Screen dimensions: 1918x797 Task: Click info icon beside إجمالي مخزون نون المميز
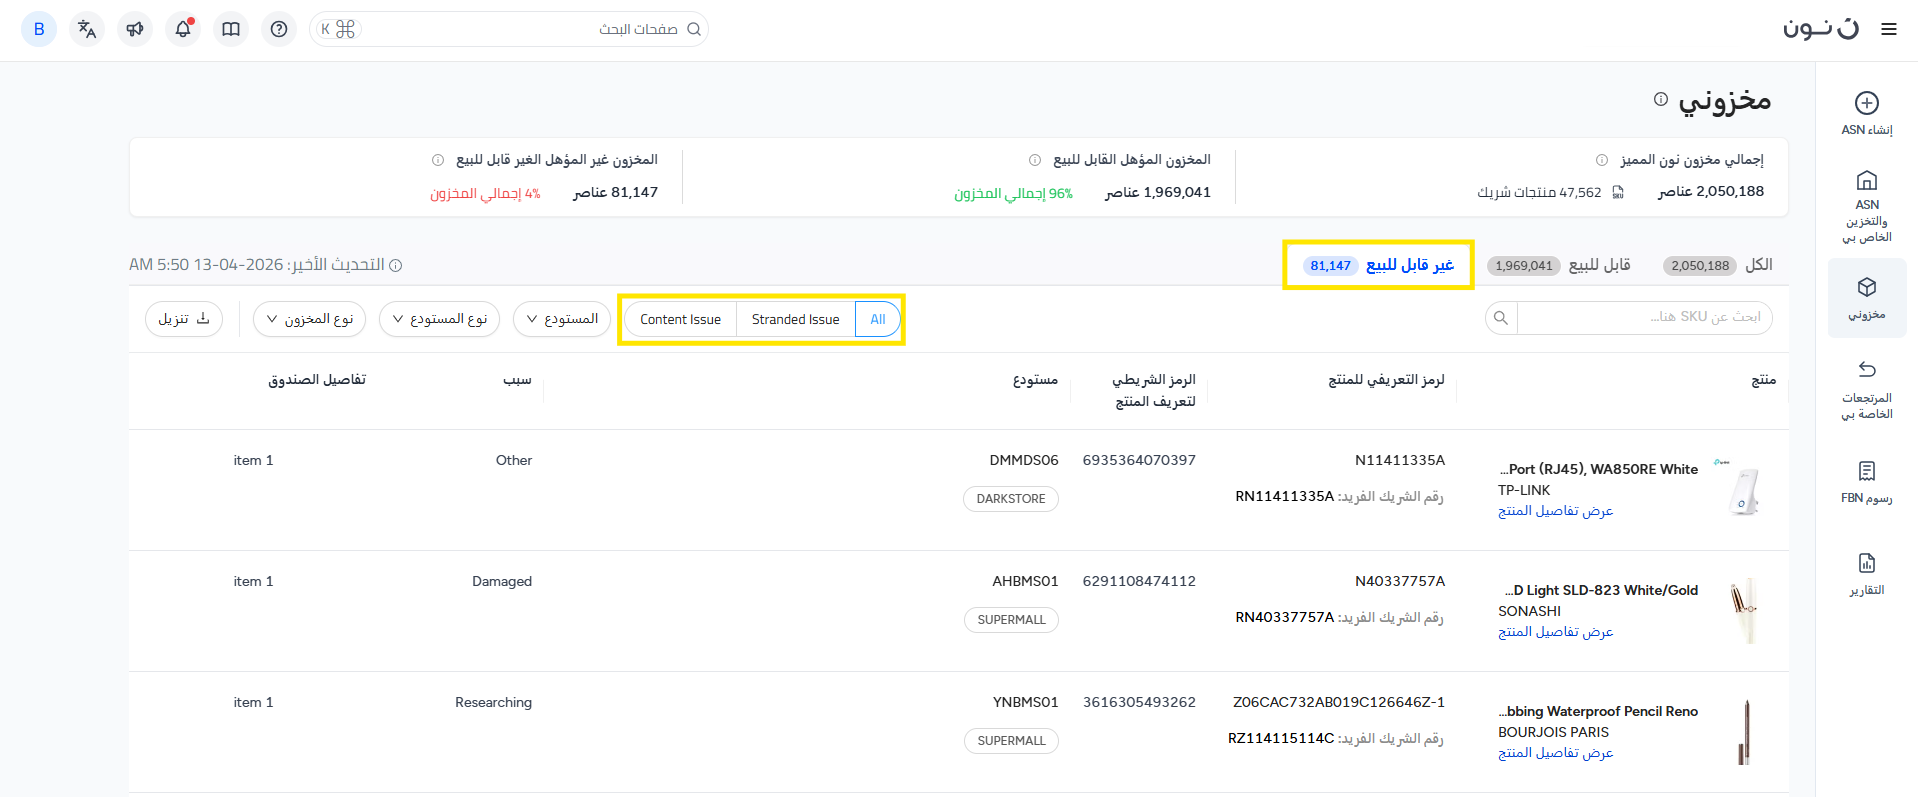click(1602, 160)
